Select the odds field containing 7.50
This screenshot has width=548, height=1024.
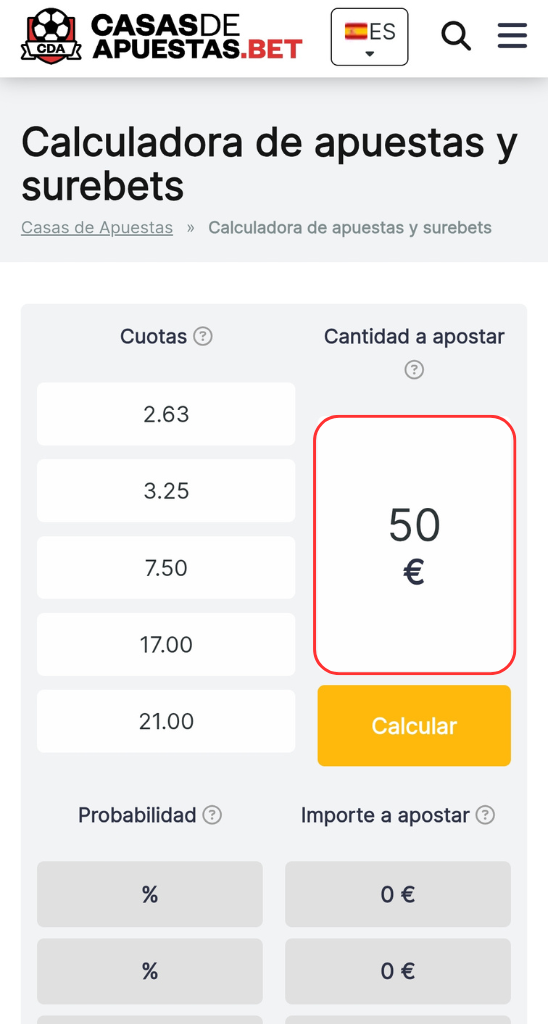[166, 568]
